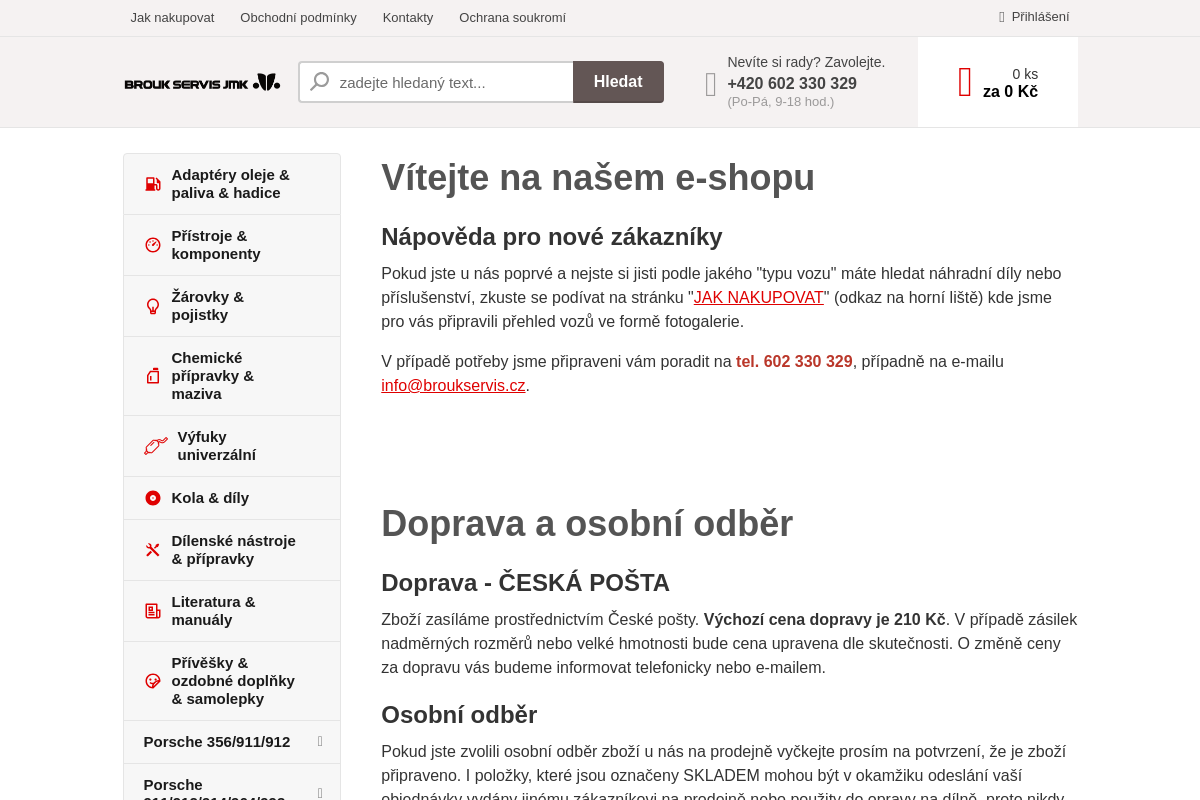Click the book icon beside Literatura & manuály

pyautogui.click(x=153, y=610)
